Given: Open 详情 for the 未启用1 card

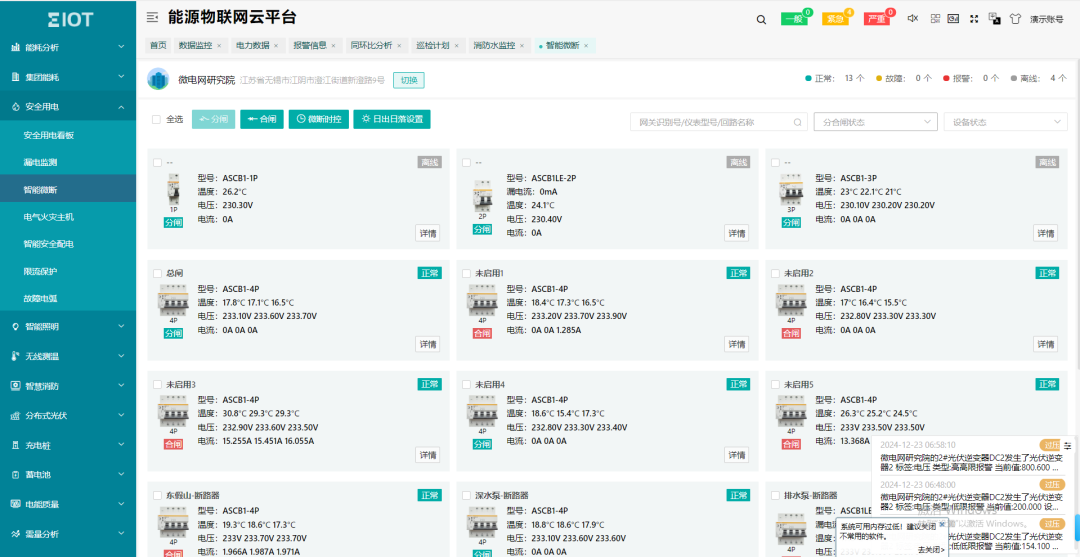Looking at the screenshot, I should point(736,344).
